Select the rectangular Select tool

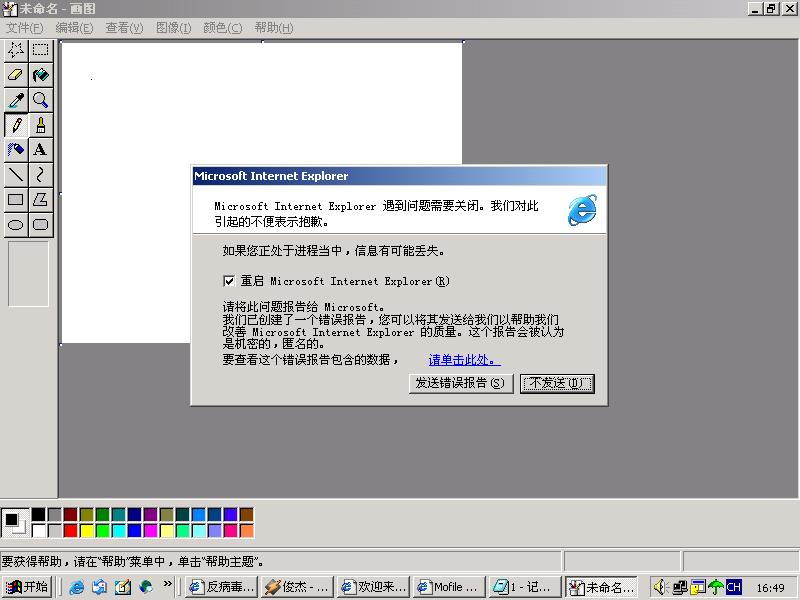tap(41, 50)
